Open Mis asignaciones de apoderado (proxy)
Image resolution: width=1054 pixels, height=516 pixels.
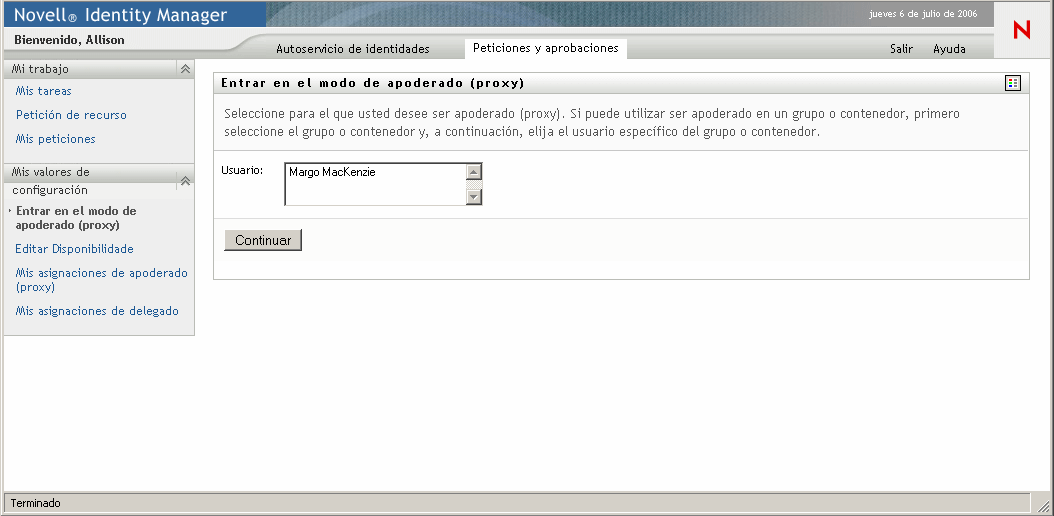pyautogui.click(x=102, y=280)
